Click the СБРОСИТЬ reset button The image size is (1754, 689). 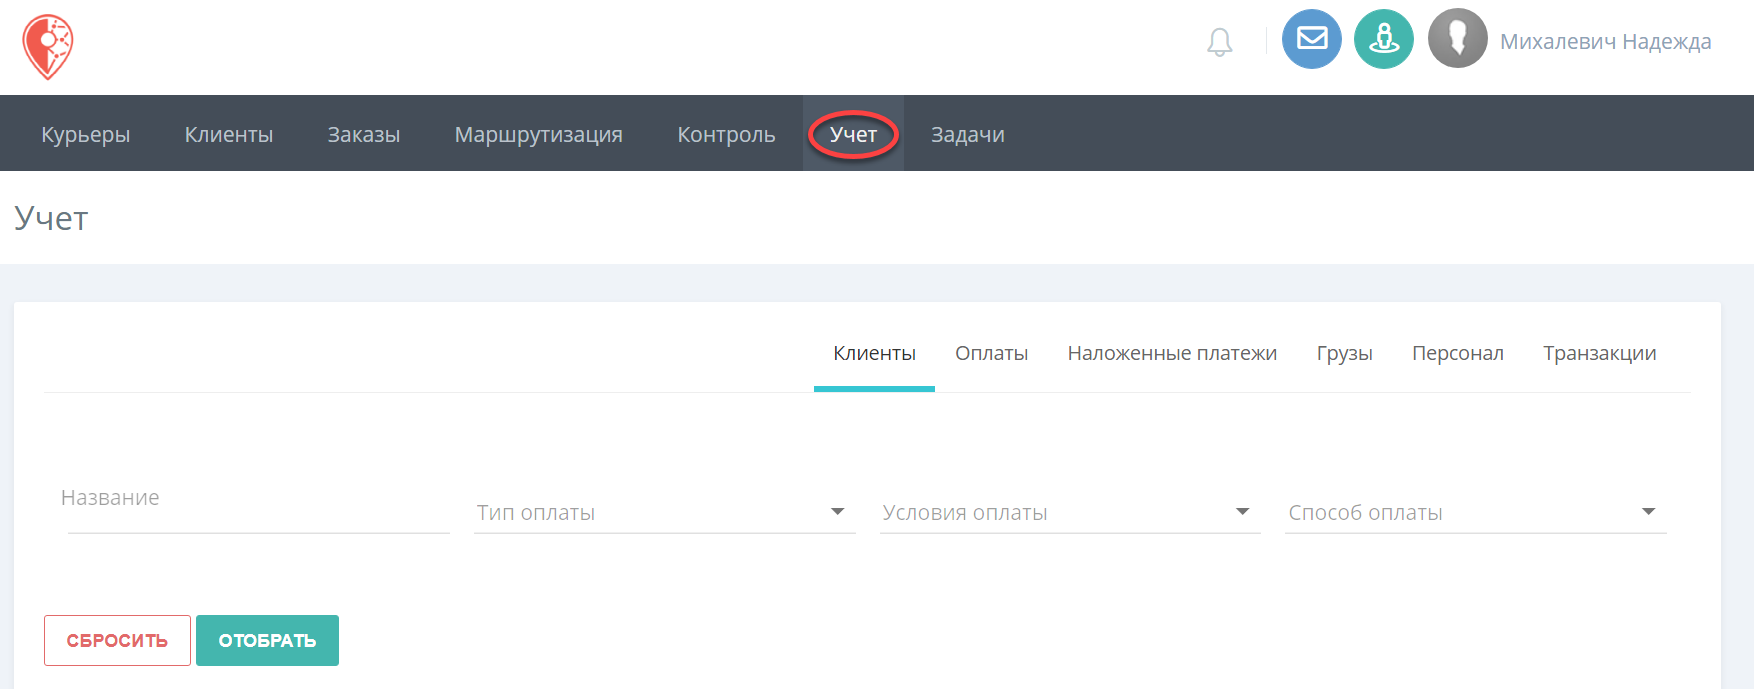point(117,640)
